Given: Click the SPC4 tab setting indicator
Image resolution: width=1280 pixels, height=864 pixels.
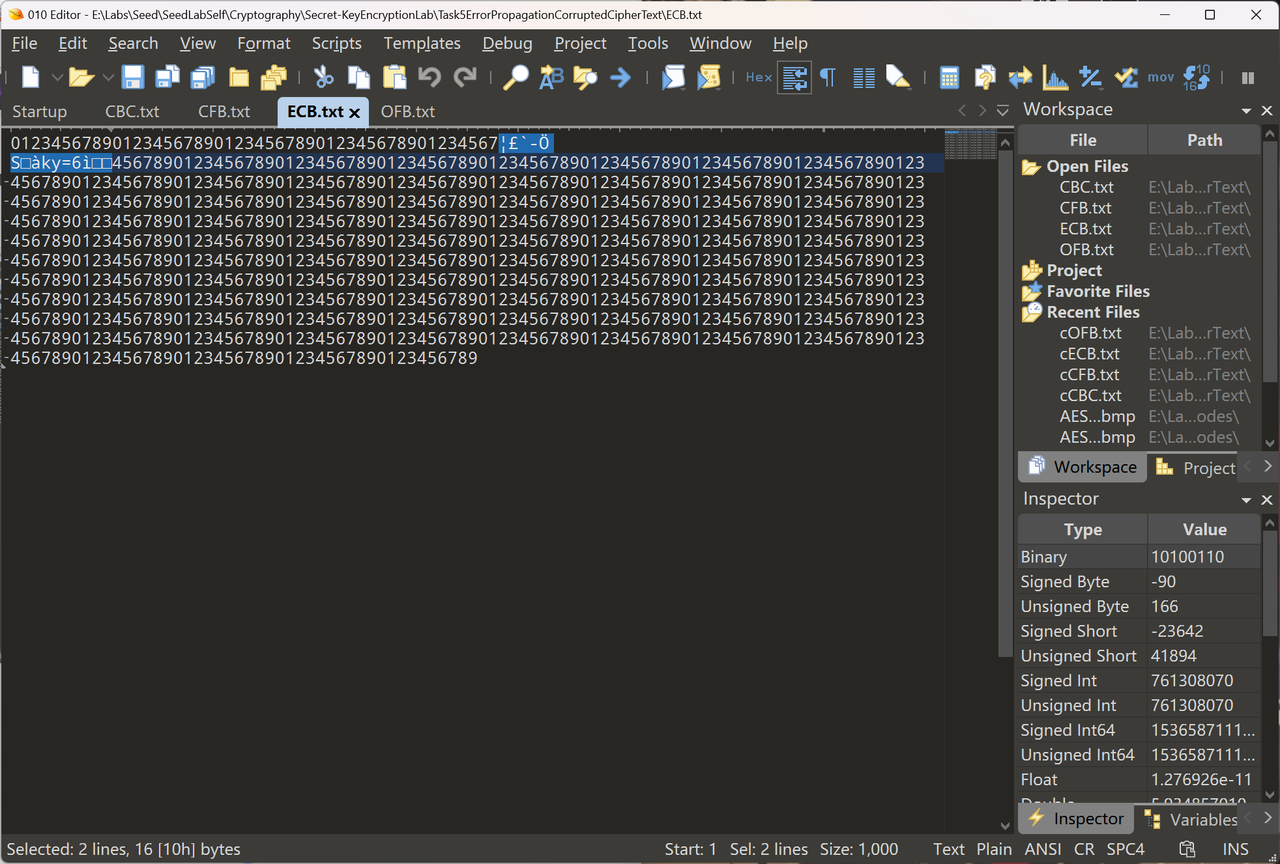Looking at the screenshot, I should (1125, 849).
